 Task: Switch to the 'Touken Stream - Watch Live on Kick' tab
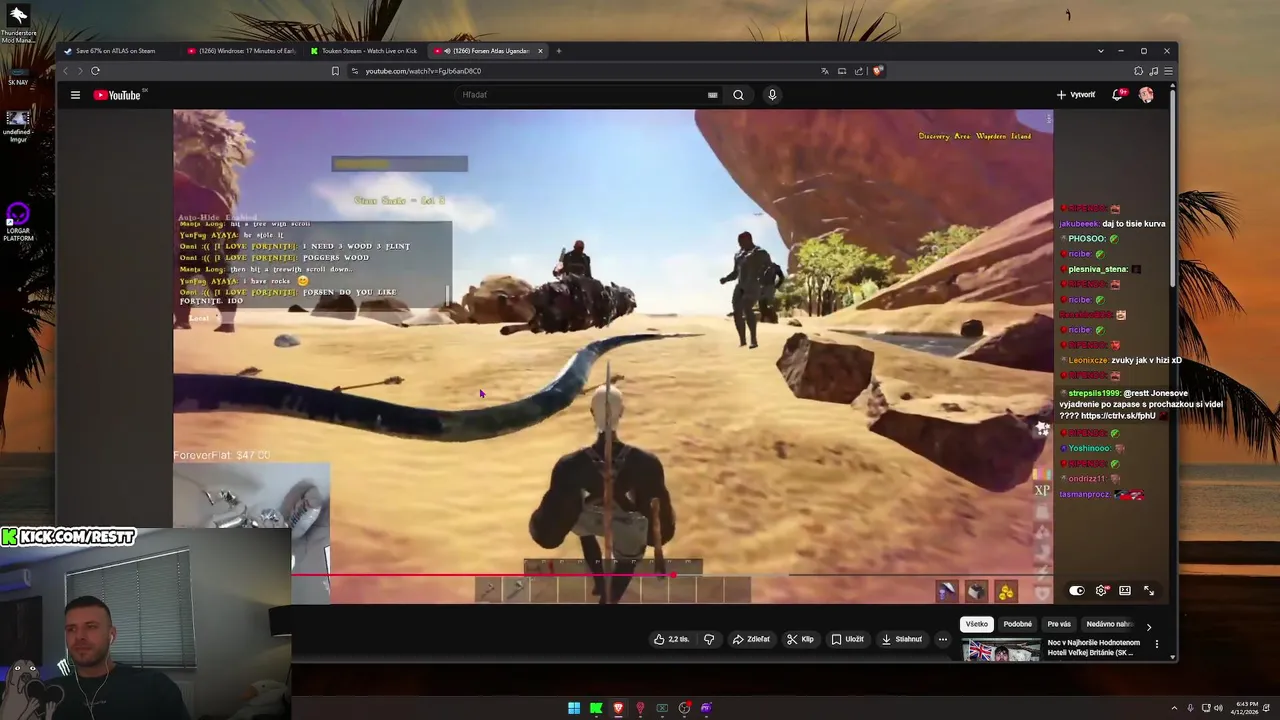pos(364,51)
